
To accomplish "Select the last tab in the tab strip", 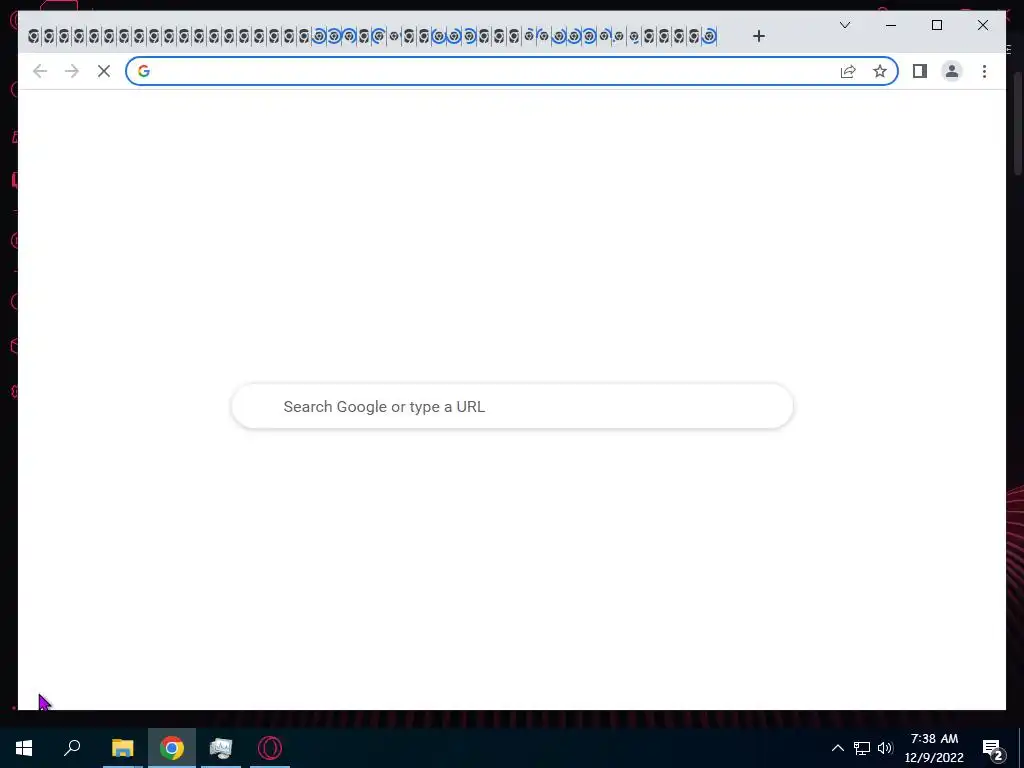I will (x=709, y=37).
